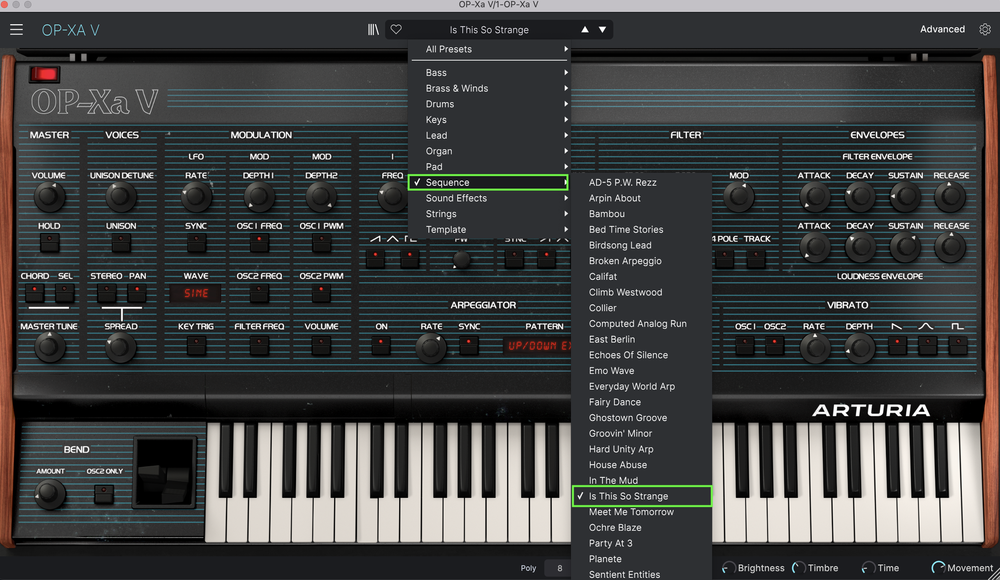Click the bend AMOUNT knob
Screen dimensions: 1000x580
[x=50, y=494]
